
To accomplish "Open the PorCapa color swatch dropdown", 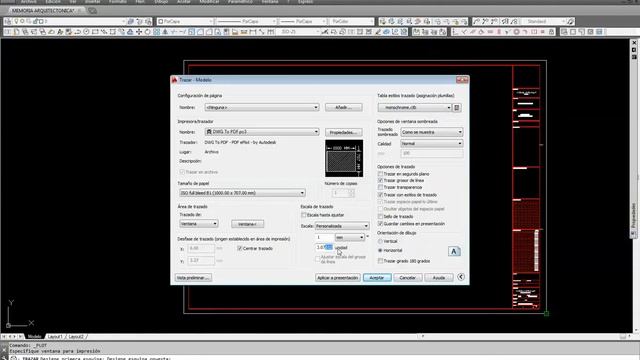I will 186,21.
